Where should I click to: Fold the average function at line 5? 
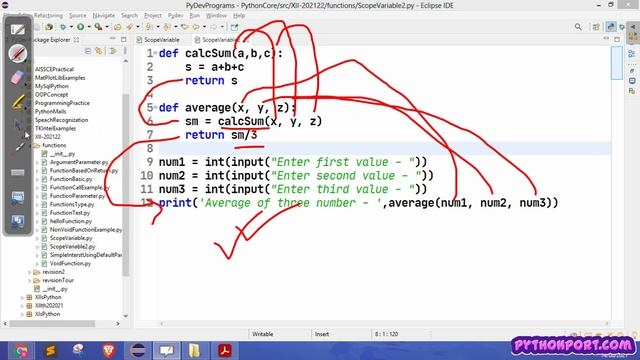[x=156, y=108]
